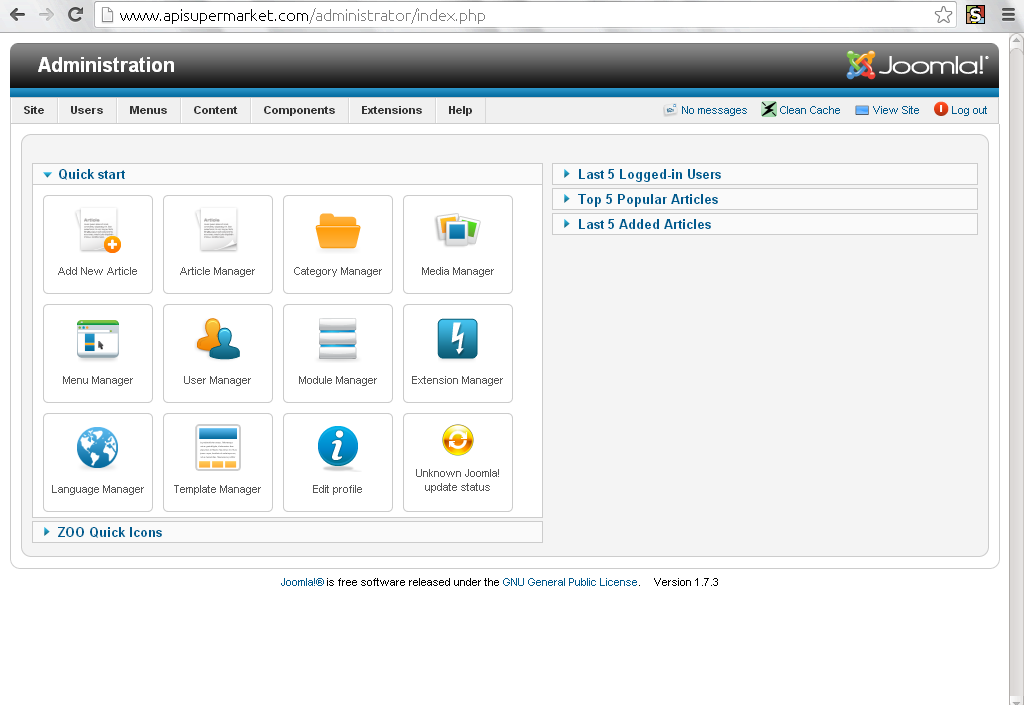Open the Help menu
The height and width of the screenshot is (705, 1024).
coord(460,110)
